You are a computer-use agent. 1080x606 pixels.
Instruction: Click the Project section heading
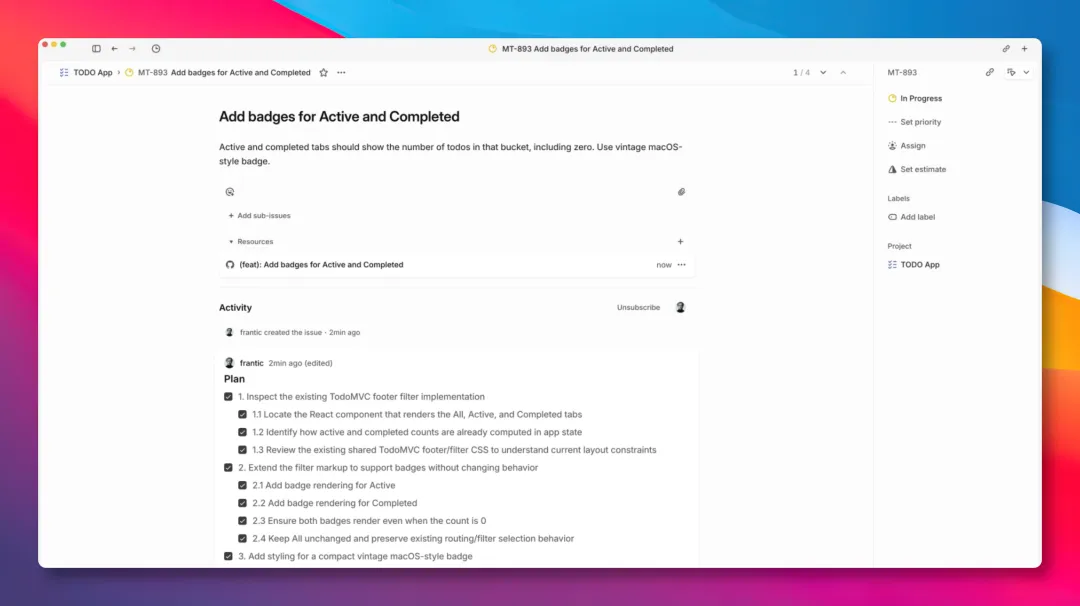point(899,246)
